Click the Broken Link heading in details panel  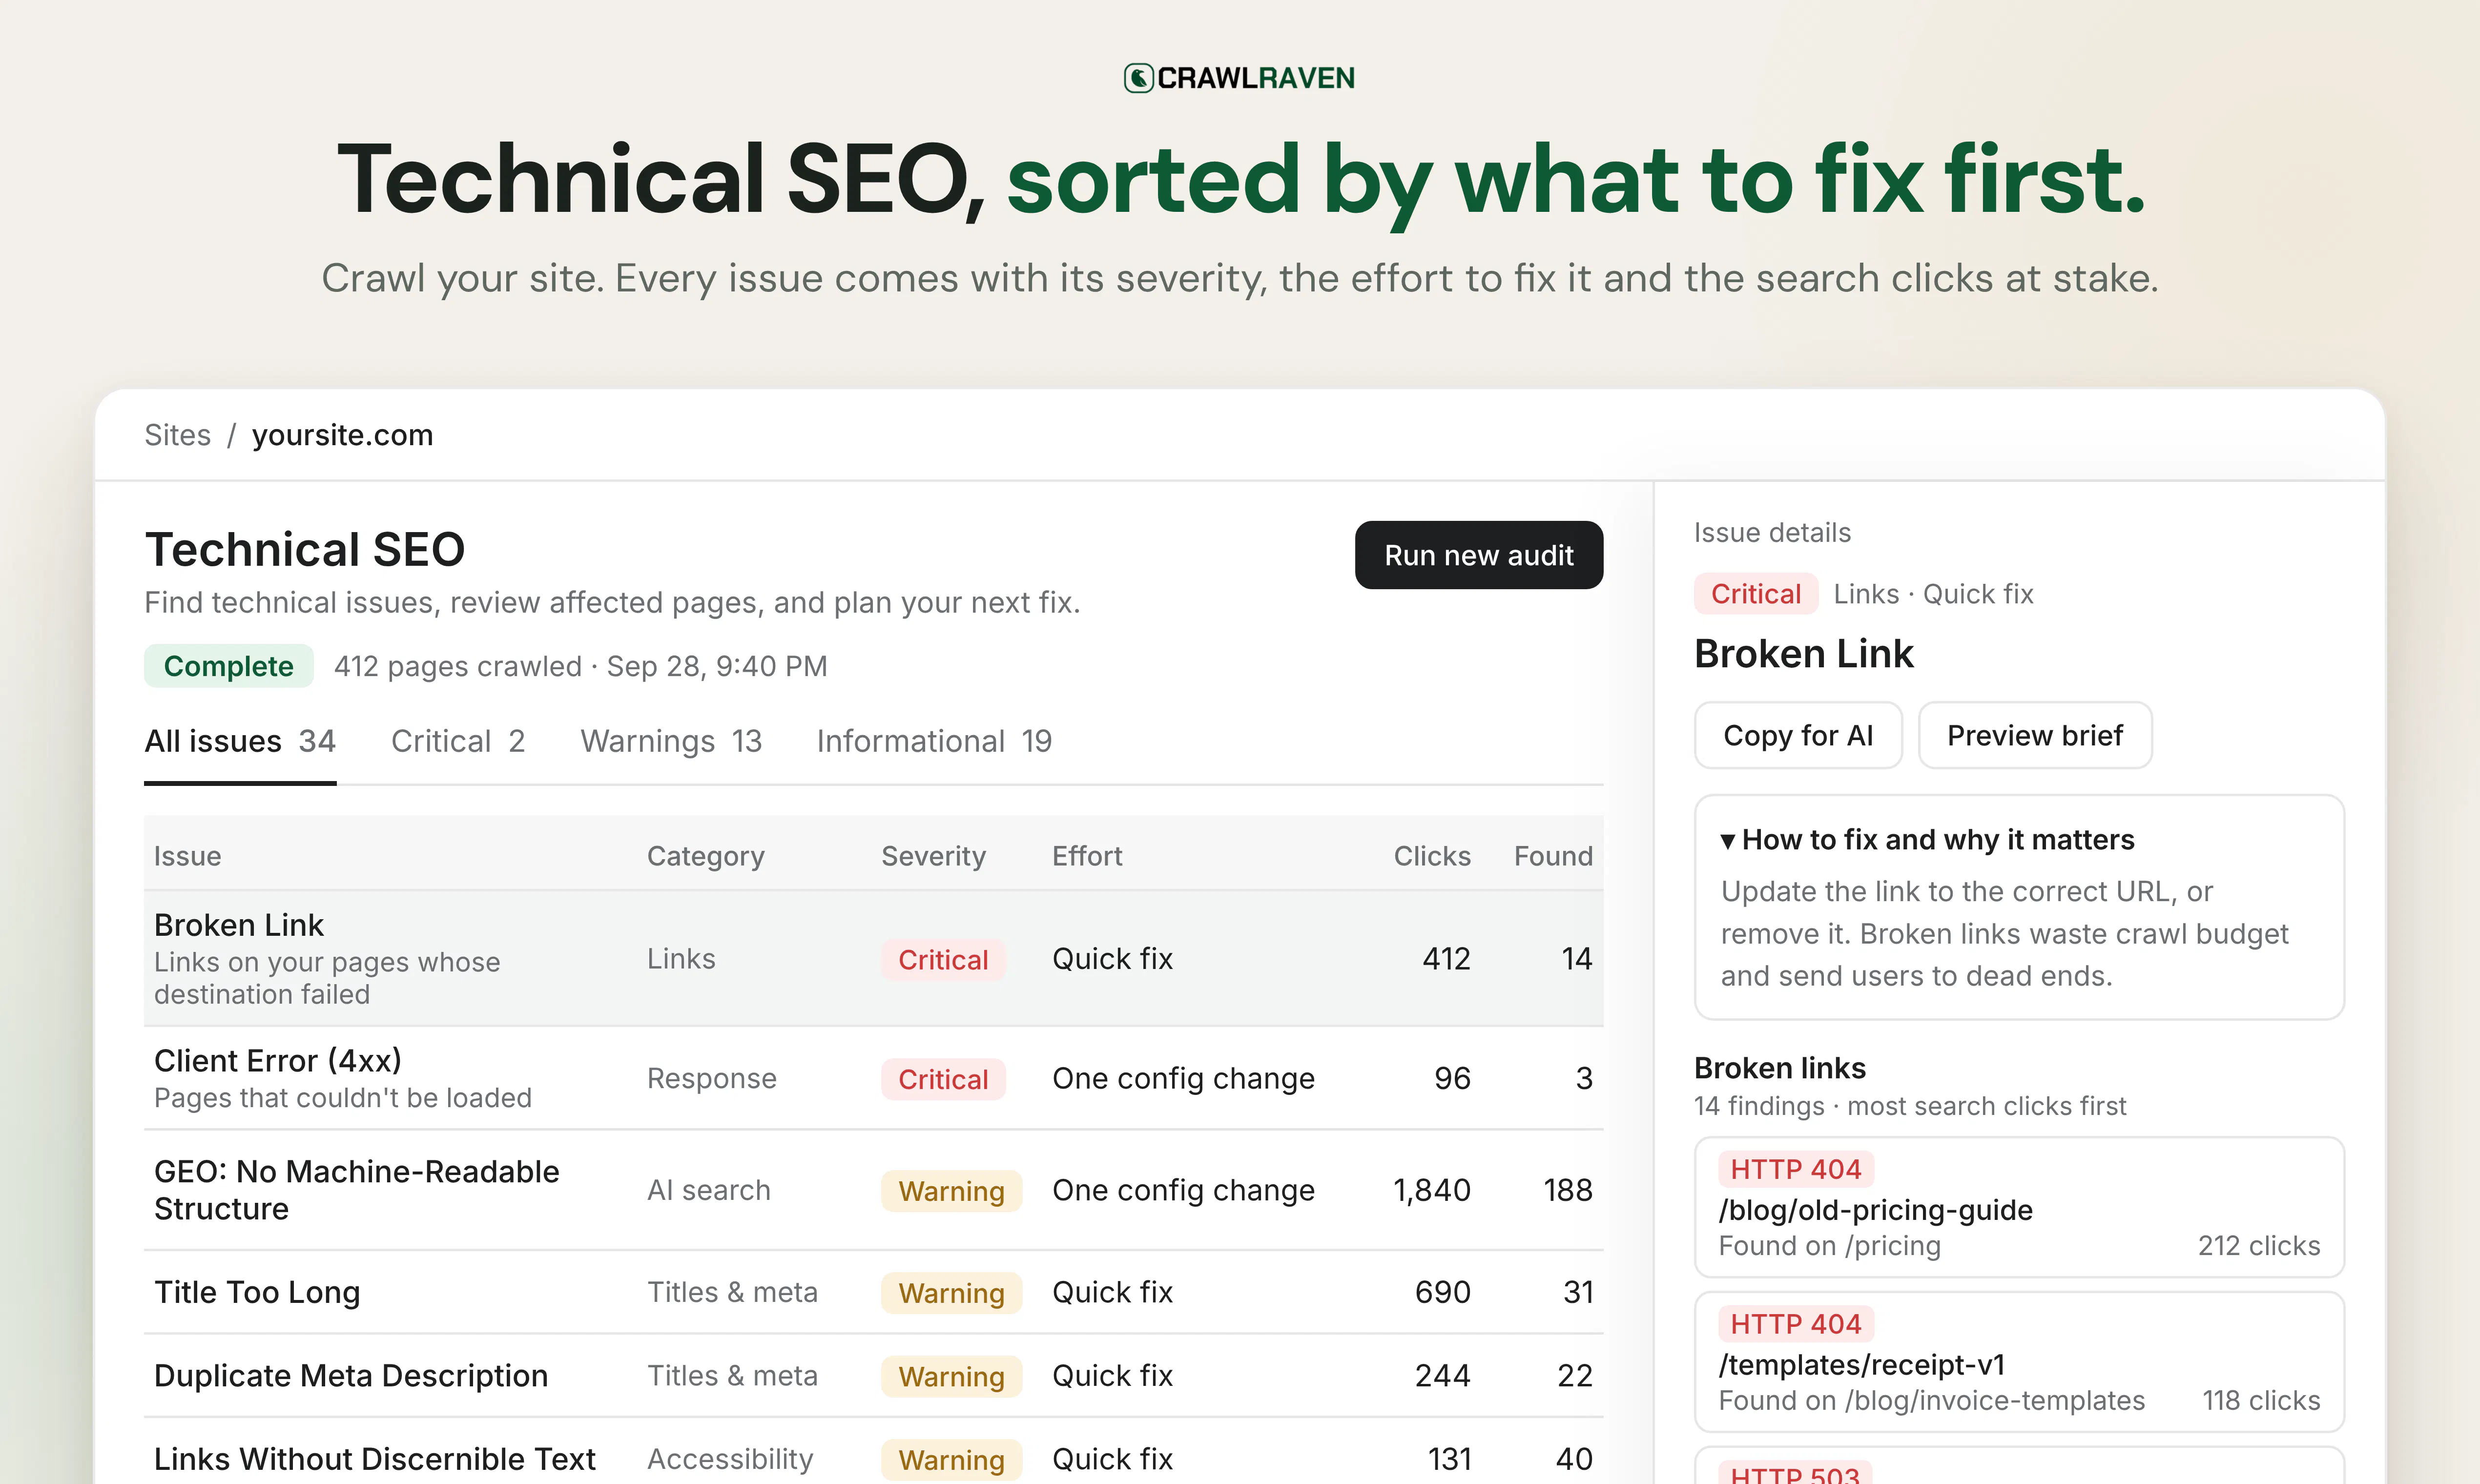click(1804, 654)
